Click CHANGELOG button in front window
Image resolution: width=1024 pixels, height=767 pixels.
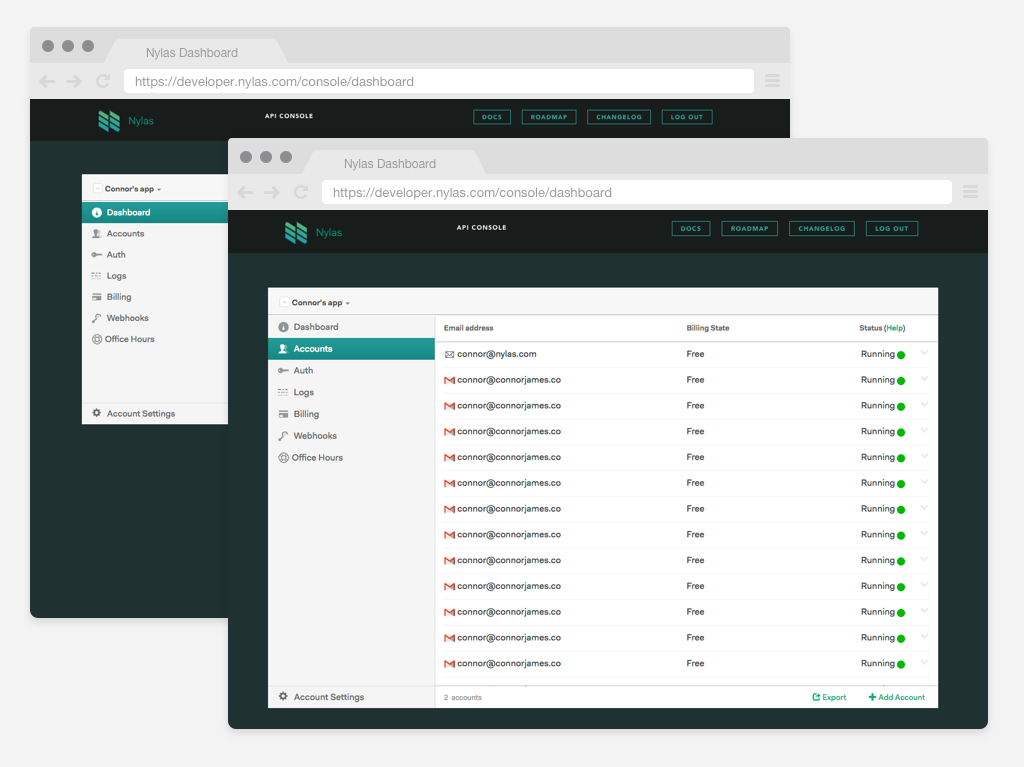pos(822,229)
